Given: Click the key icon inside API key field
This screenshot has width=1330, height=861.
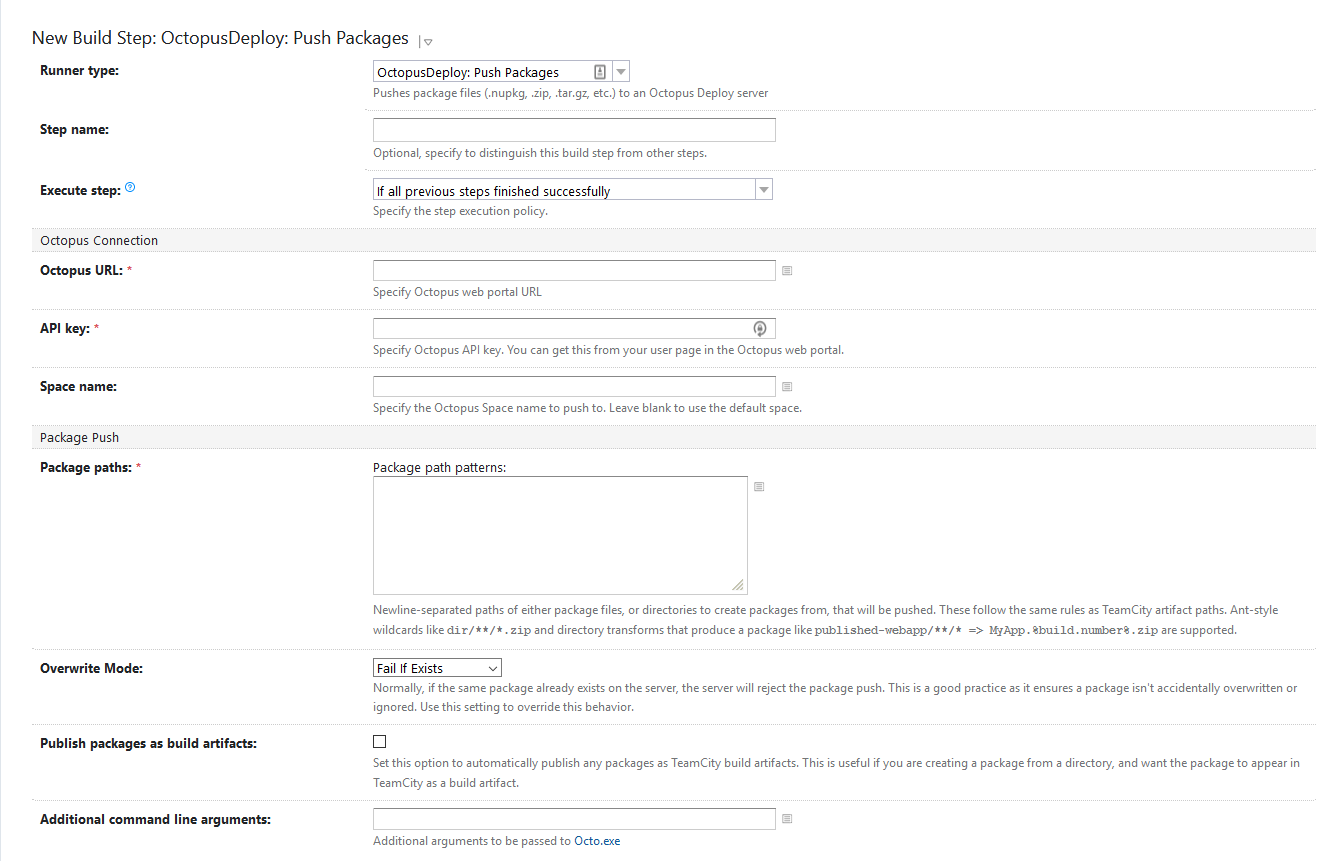Looking at the screenshot, I should click(760, 328).
